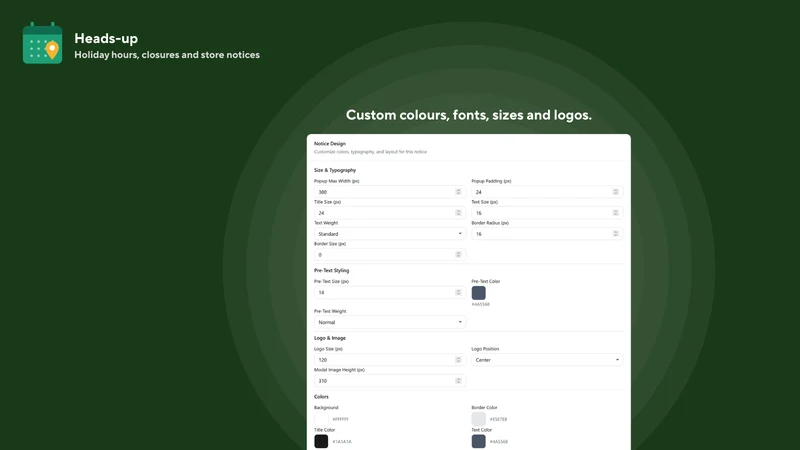Focus the Logo Size input showing 120
This screenshot has width=800, height=450.
pos(390,360)
